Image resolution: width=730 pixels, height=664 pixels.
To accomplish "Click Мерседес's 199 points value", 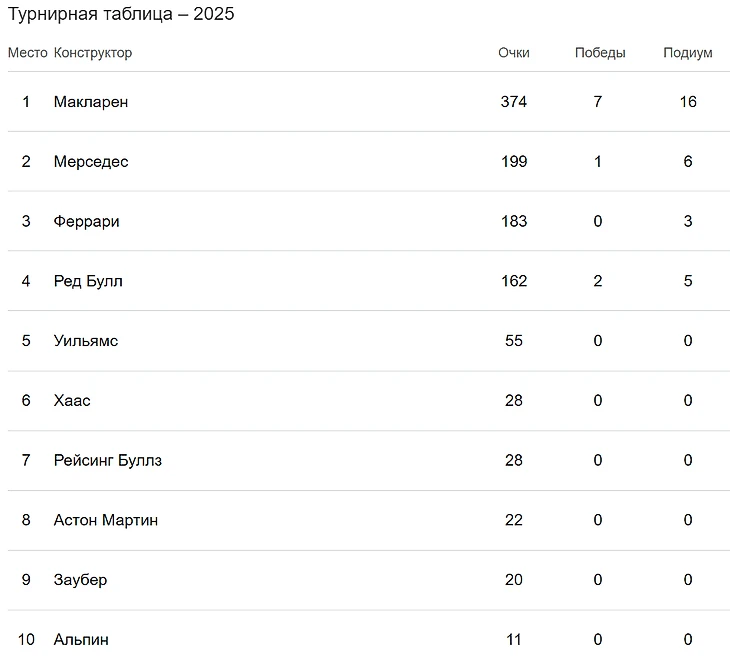I will (x=513, y=161).
